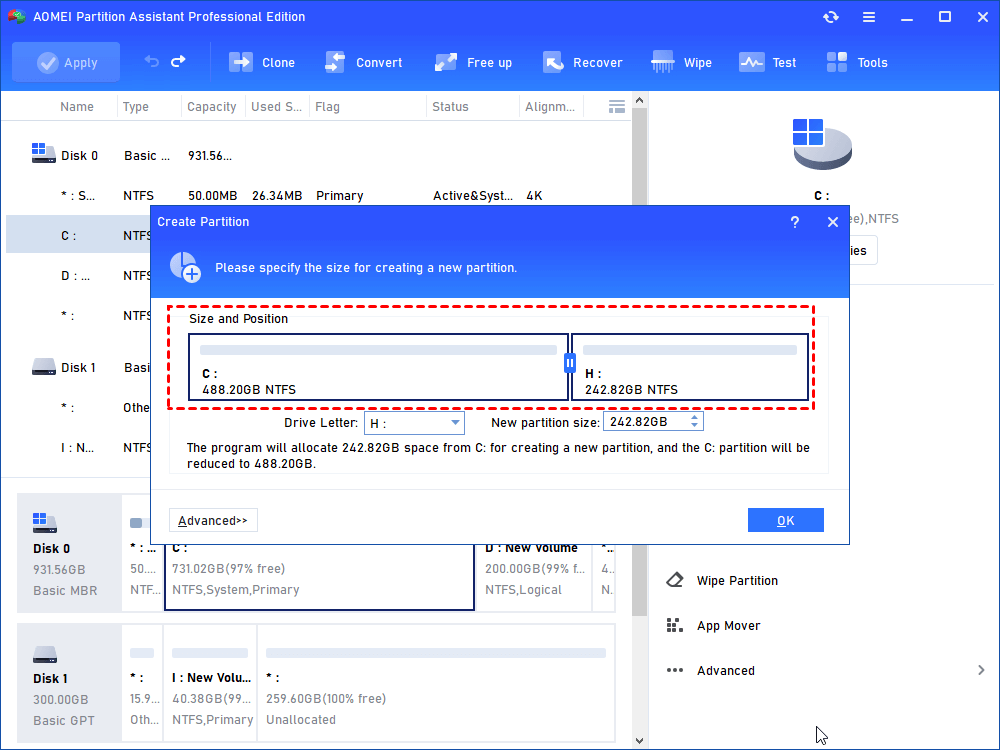
Task: Select the 259.60GB Unallocated block
Action: [x=436, y=683]
